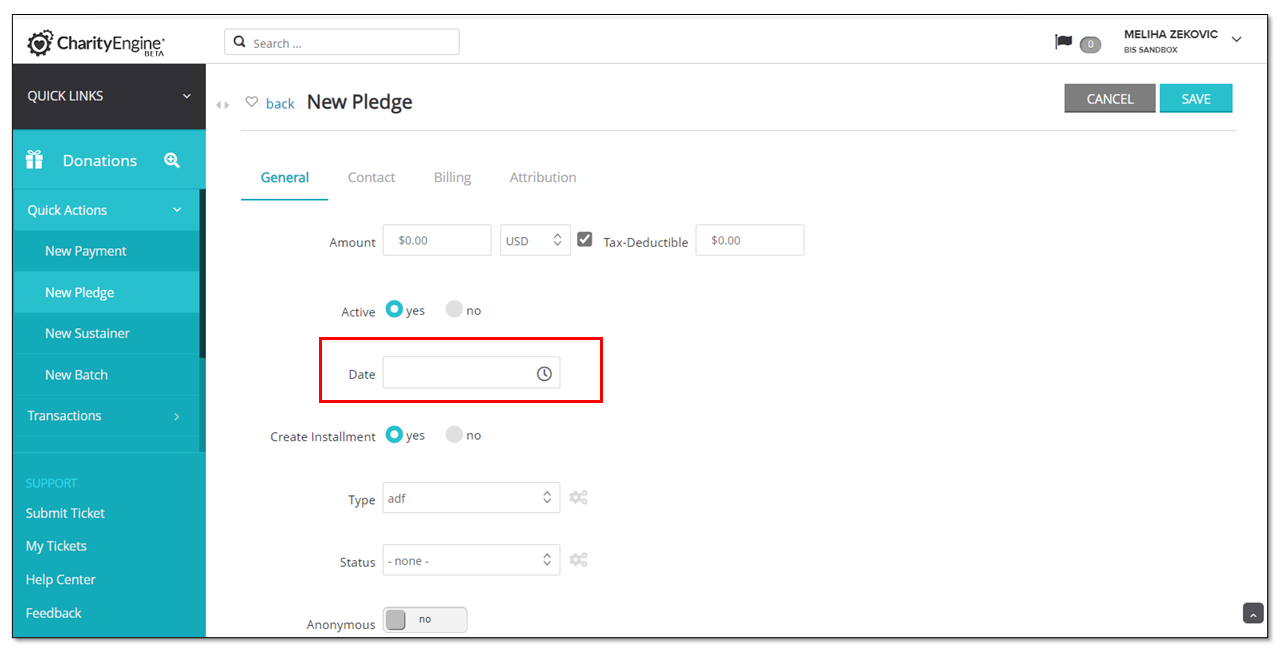Open the clock picker in Date field
The height and width of the screenshot is (651, 1280).
pyautogui.click(x=544, y=373)
